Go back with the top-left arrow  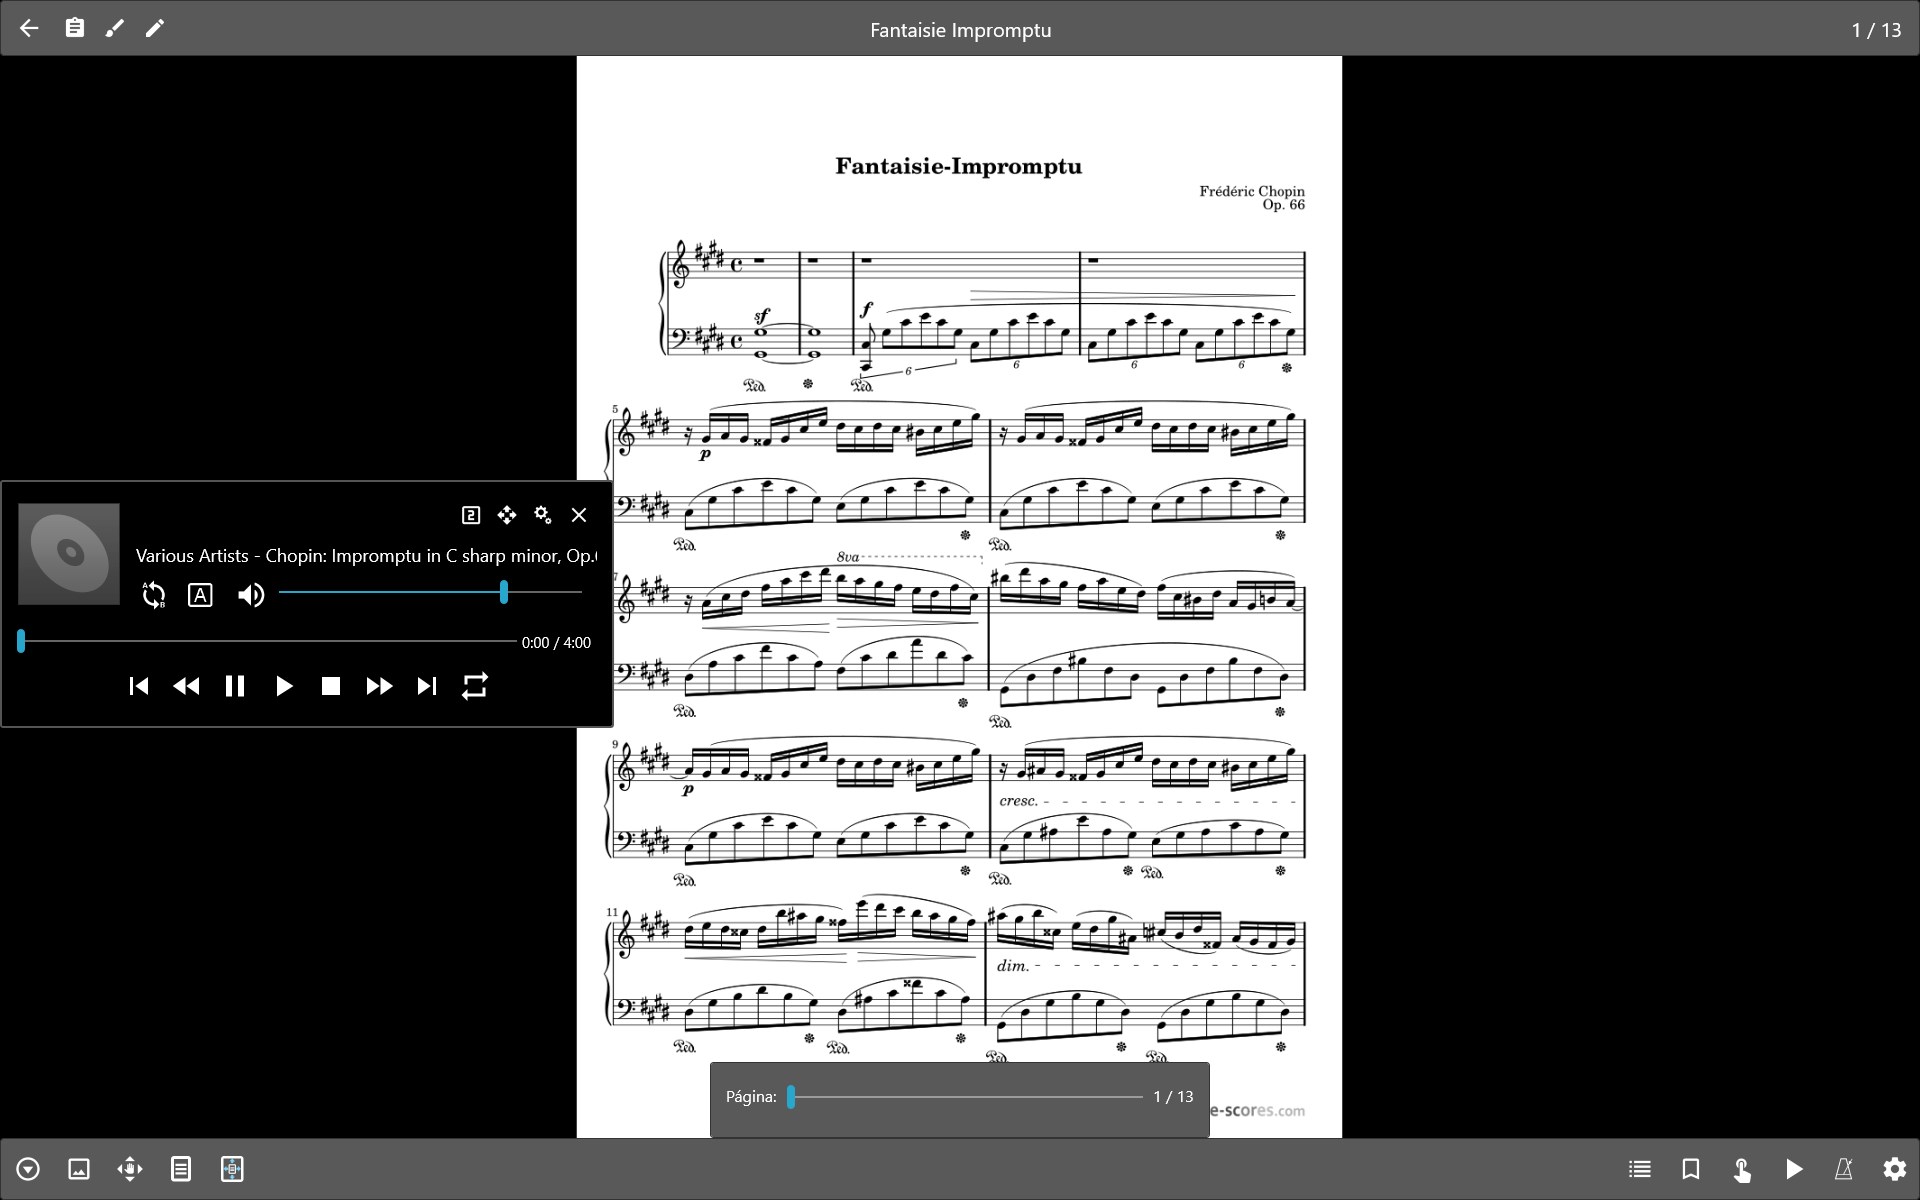(x=29, y=29)
